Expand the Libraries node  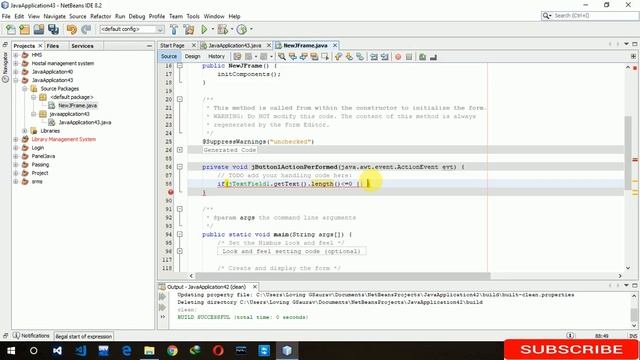pyautogui.click(x=24, y=131)
